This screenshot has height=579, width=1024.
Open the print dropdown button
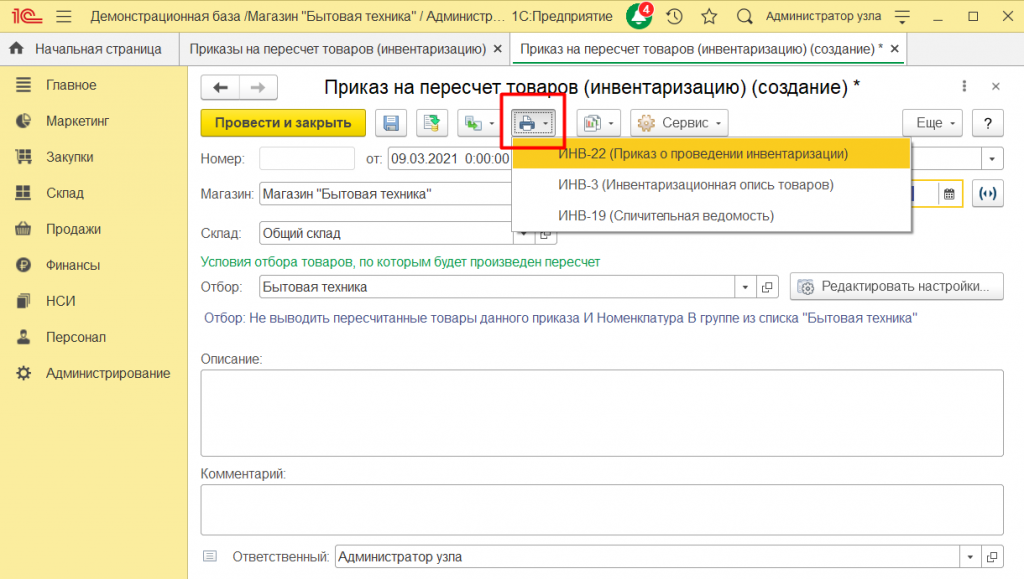click(534, 123)
